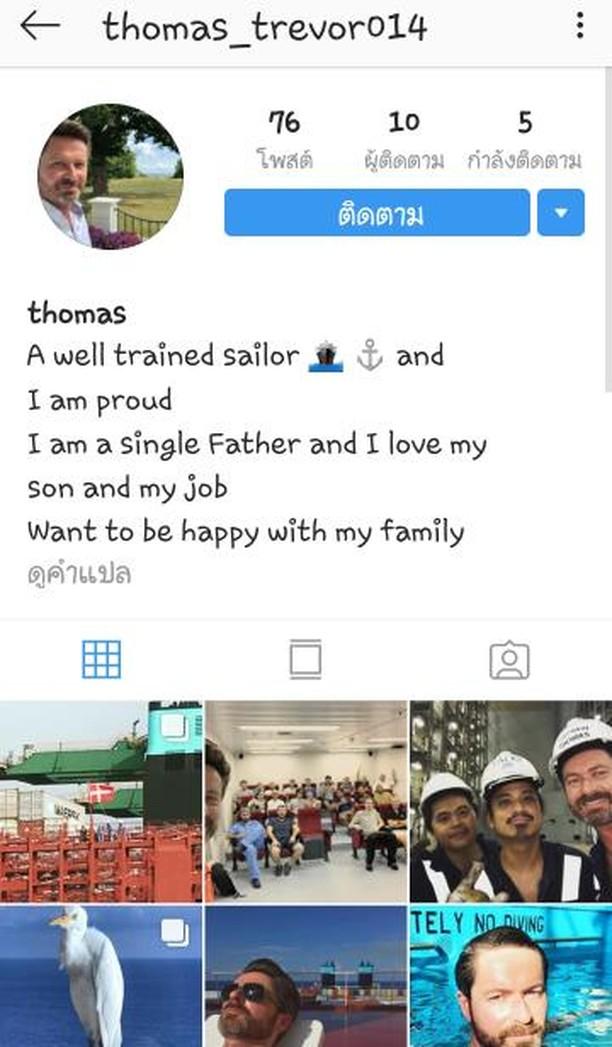Open sunglasses selfie with ship
Image resolution: width=612 pixels, height=1047 pixels.
click(x=306, y=976)
